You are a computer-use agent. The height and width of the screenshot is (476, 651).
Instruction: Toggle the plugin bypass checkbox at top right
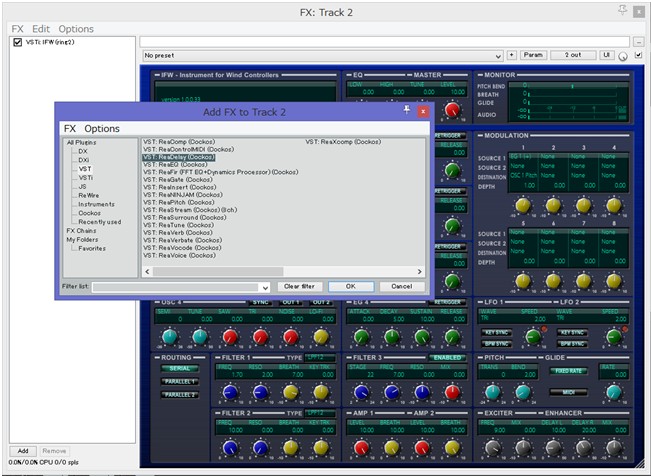point(639,55)
